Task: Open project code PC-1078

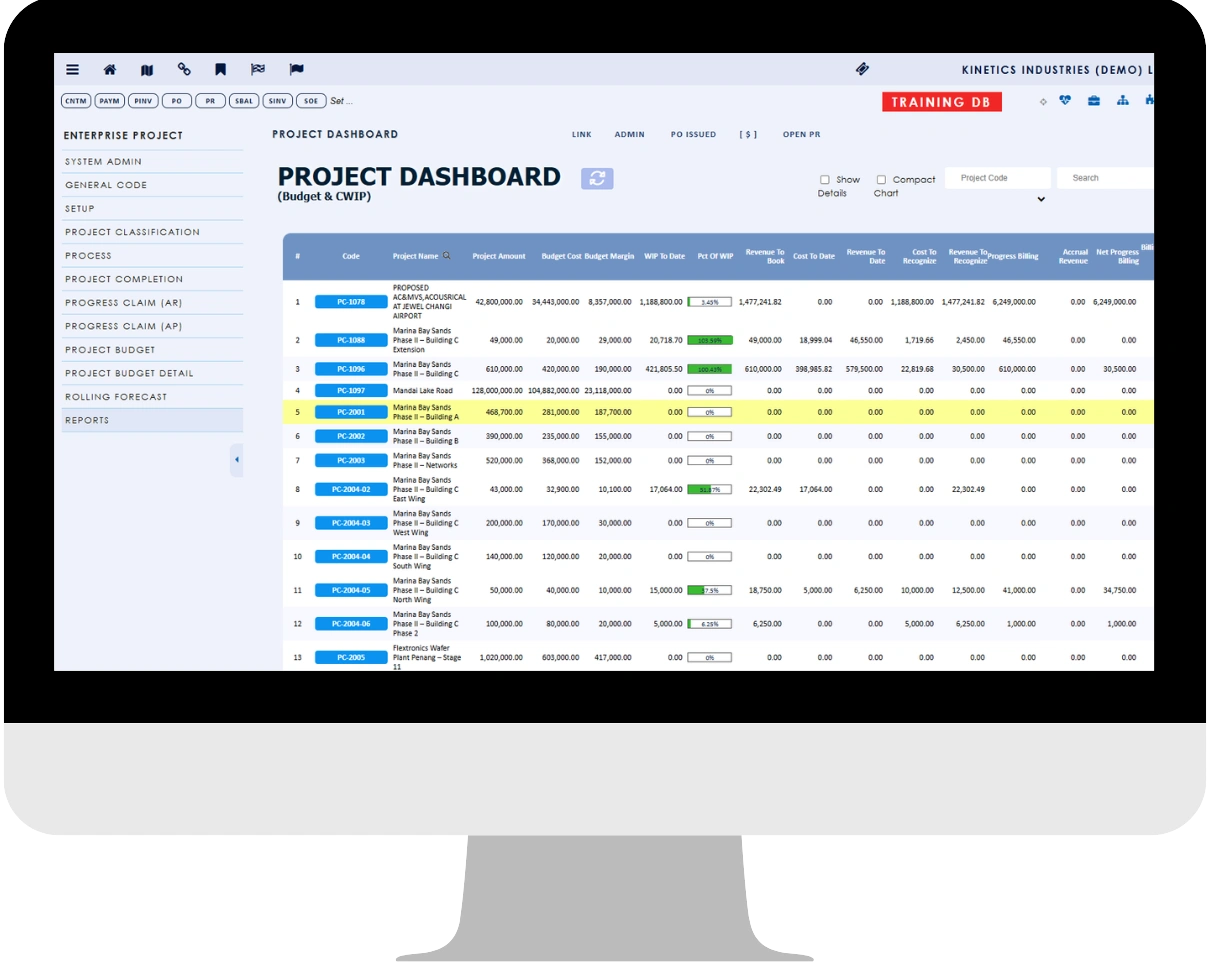Action: [x=351, y=302]
